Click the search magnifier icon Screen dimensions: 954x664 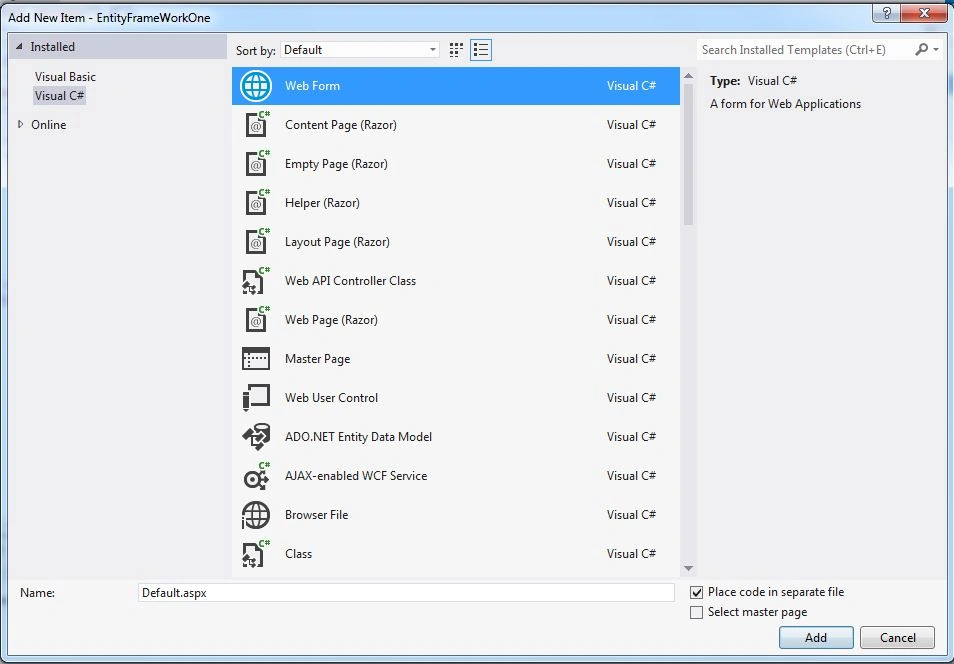[922, 49]
